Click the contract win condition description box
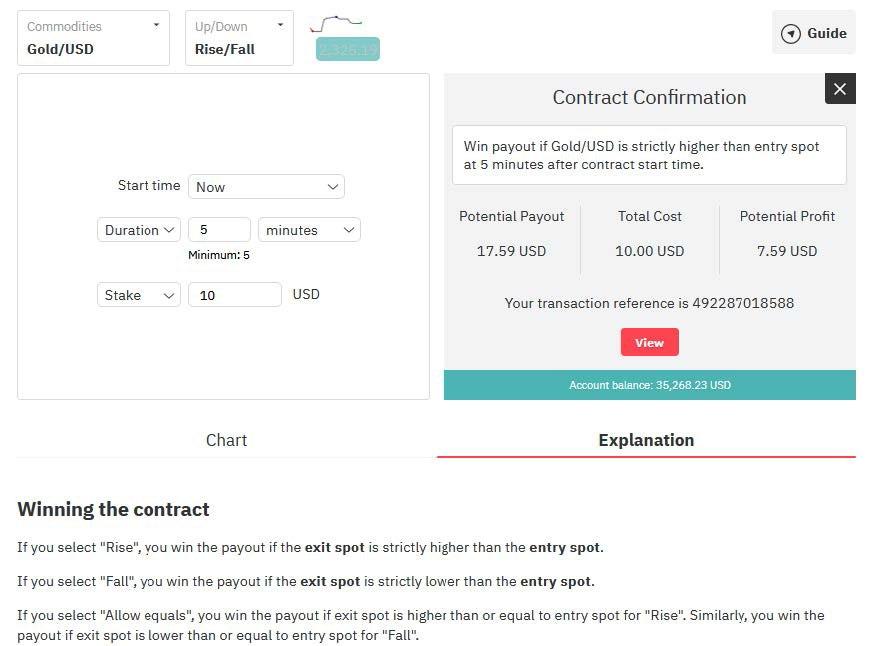This screenshot has width=889, height=646. click(x=649, y=155)
